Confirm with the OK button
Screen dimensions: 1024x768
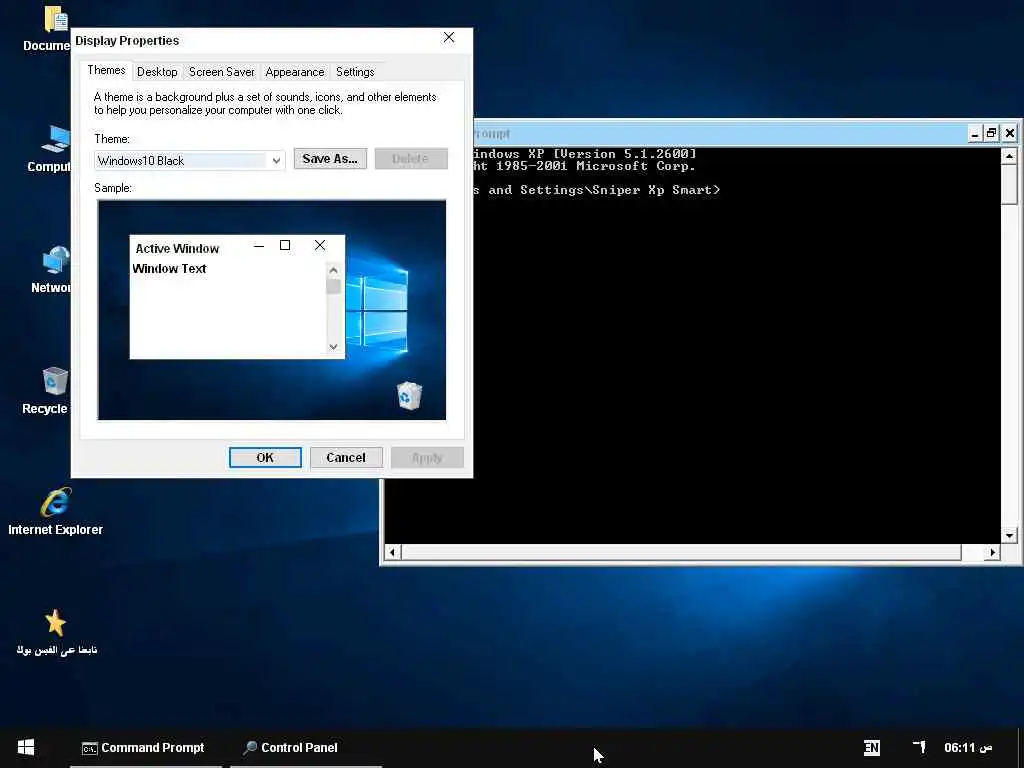265,458
